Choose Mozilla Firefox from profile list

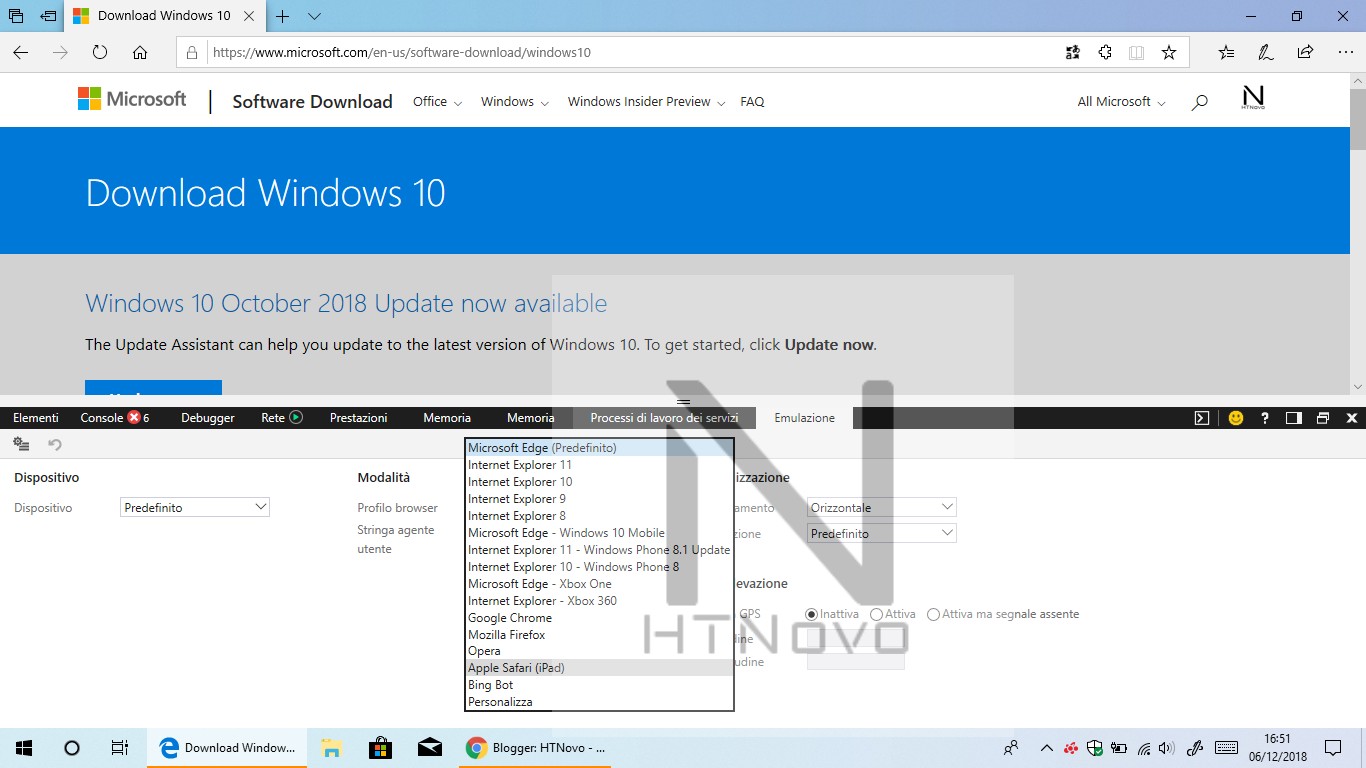[x=600, y=635]
